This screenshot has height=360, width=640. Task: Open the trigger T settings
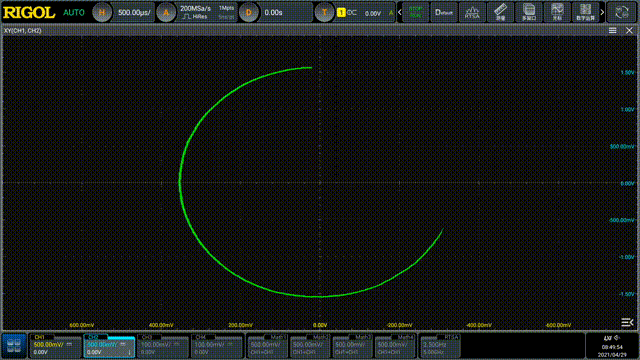(x=324, y=13)
